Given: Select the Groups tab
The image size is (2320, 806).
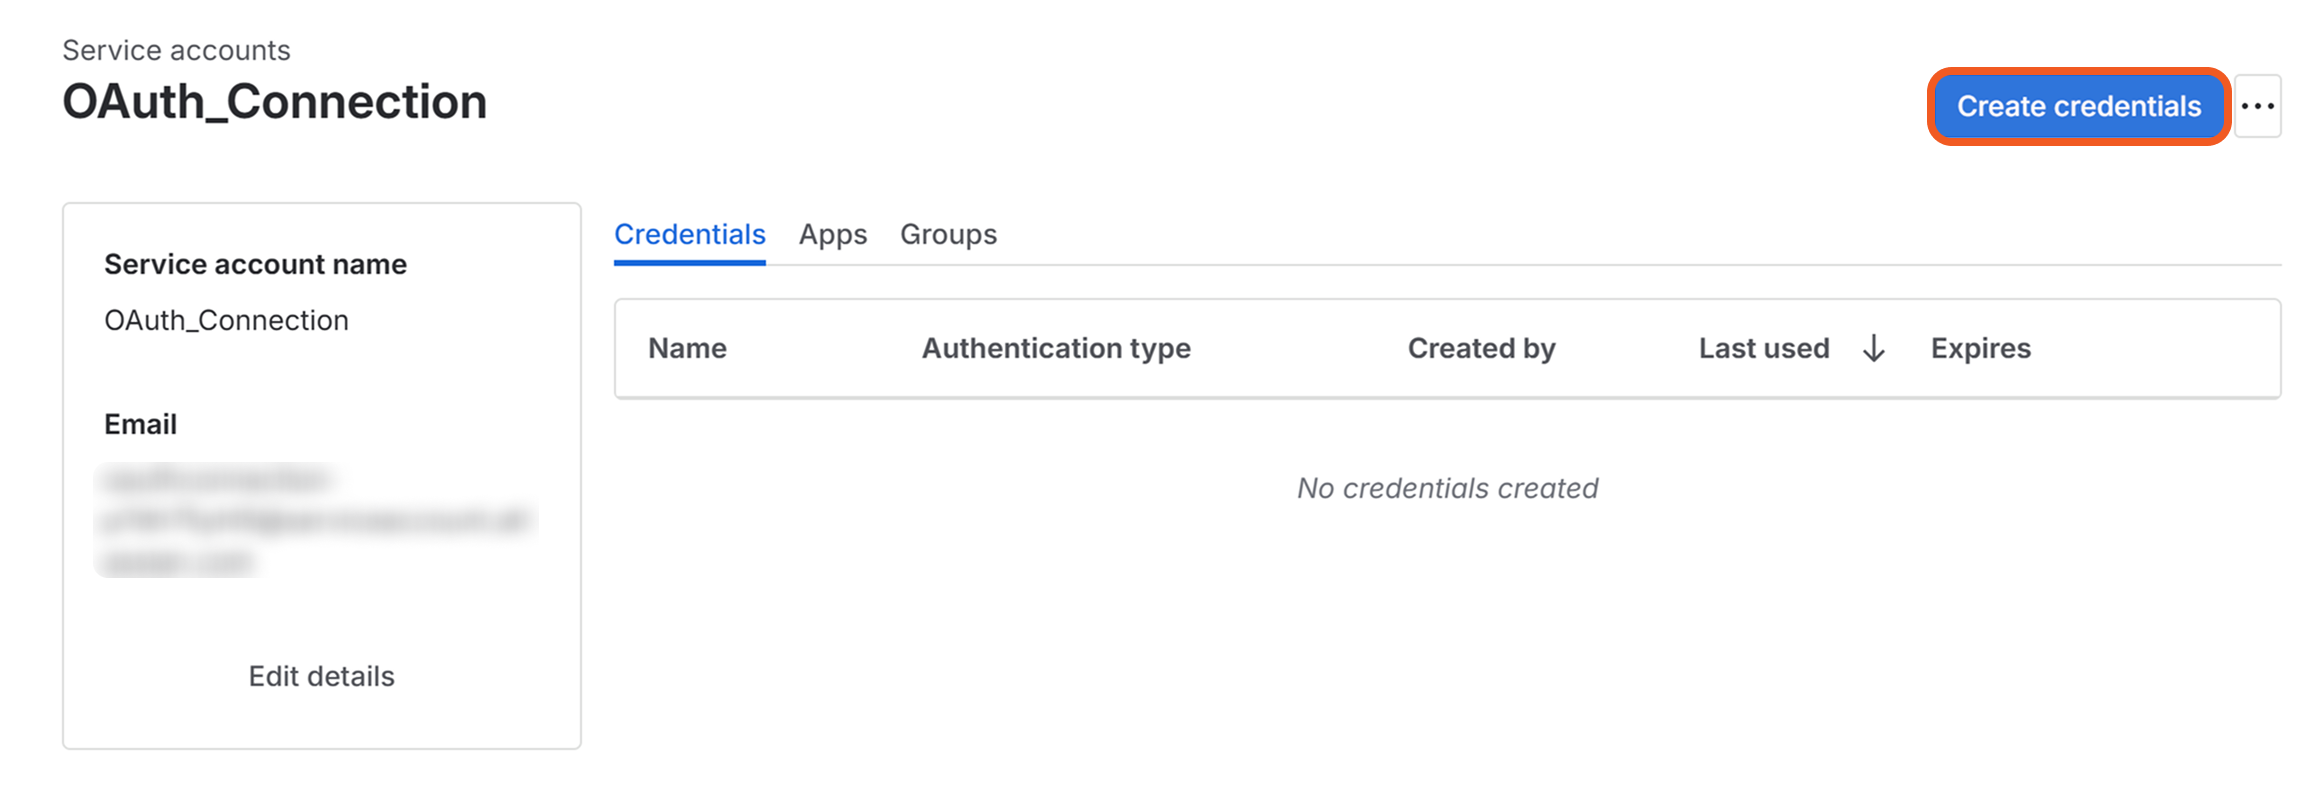Looking at the screenshot, I should 948,234.
